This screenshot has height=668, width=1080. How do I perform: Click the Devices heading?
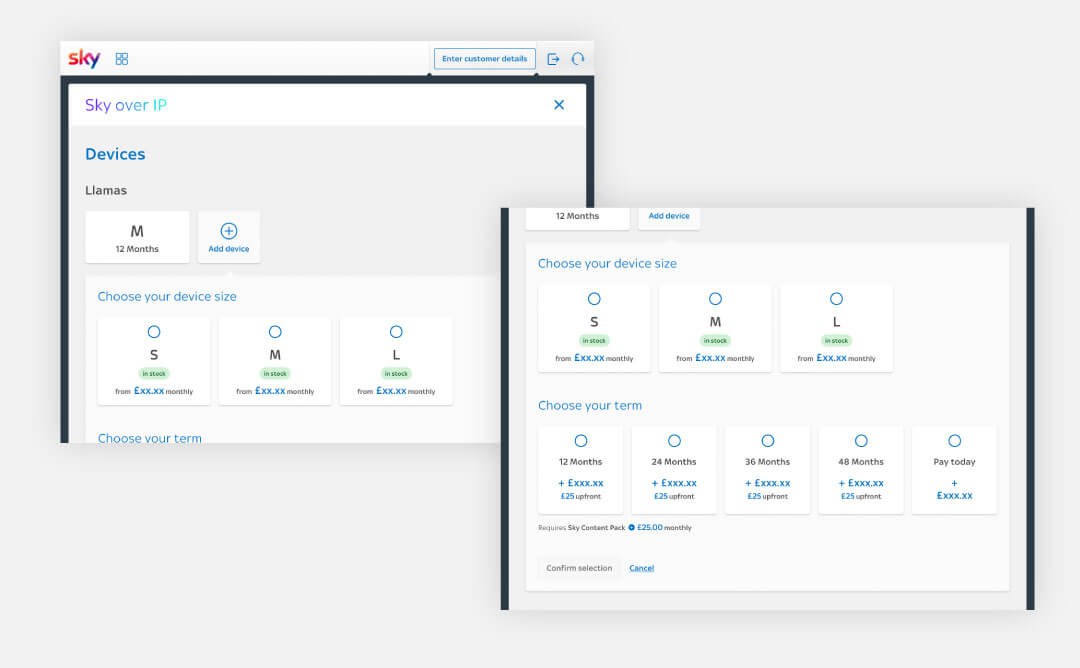pyautogui.click(x=115, y=154)
